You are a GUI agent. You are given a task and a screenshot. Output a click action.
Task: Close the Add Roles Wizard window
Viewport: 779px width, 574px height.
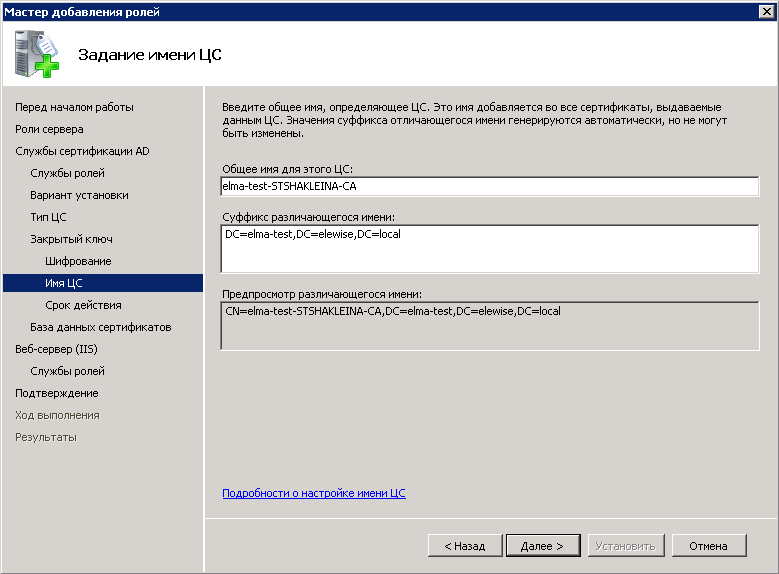coord(766,11)
